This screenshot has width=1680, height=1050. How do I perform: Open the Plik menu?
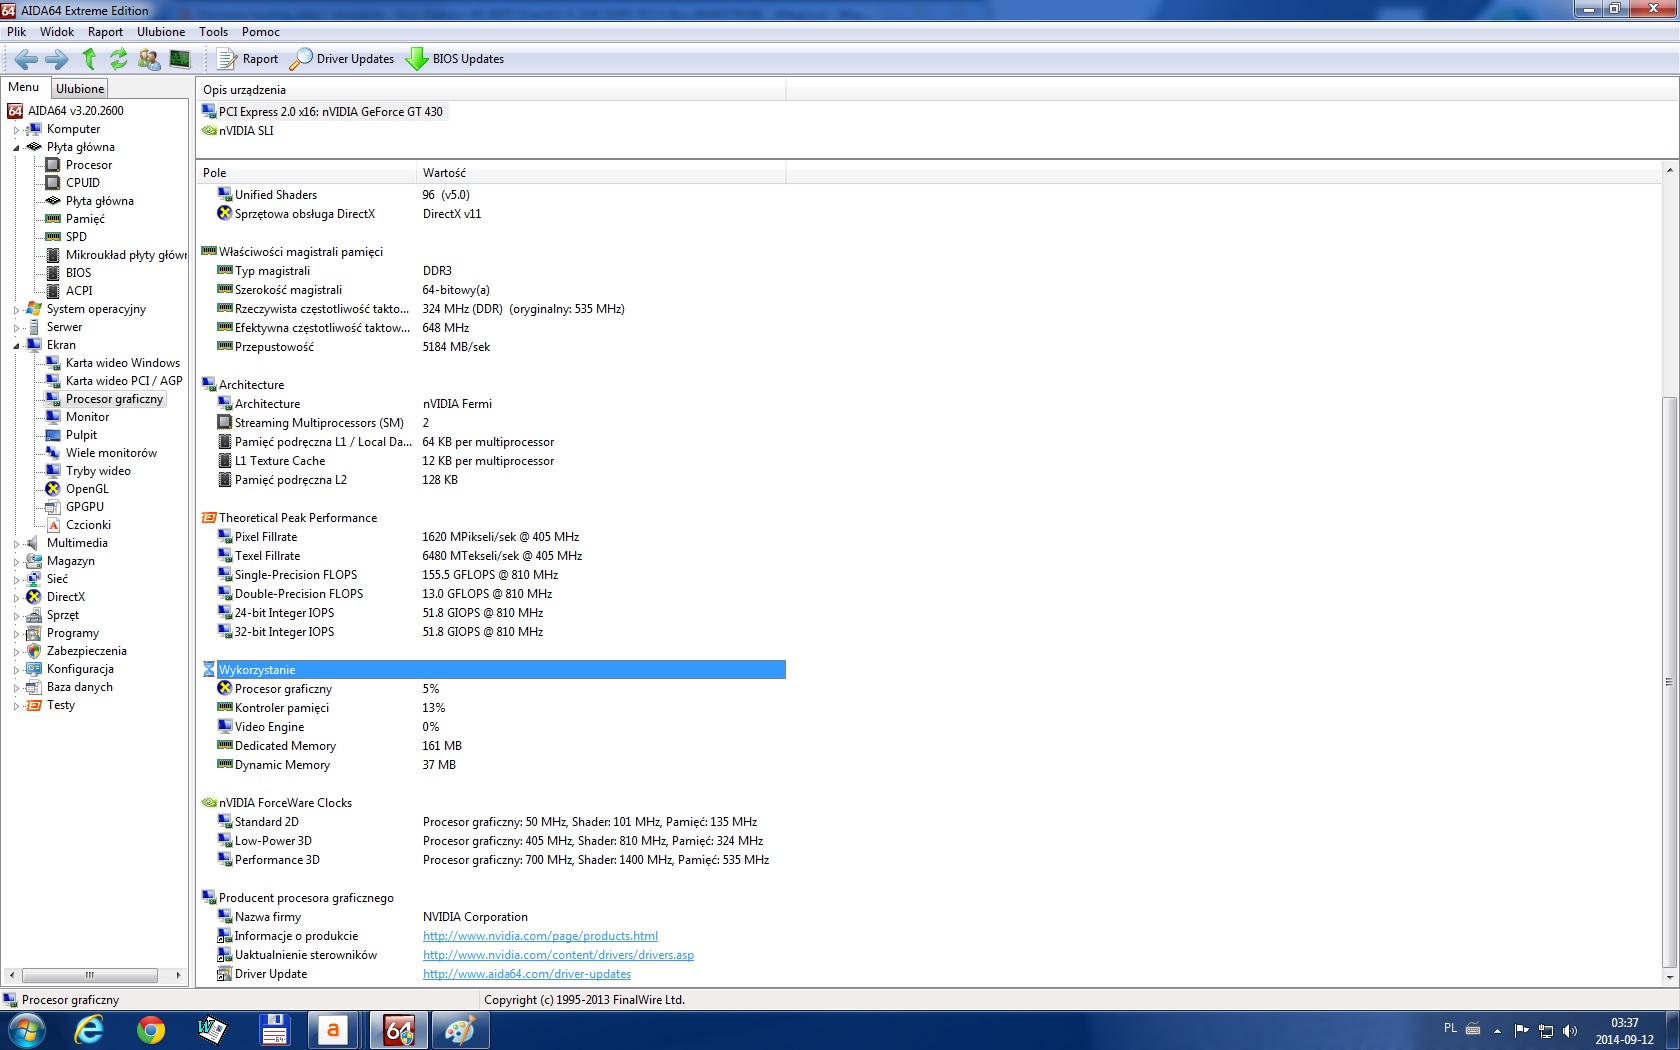click(x=17, y=32)
